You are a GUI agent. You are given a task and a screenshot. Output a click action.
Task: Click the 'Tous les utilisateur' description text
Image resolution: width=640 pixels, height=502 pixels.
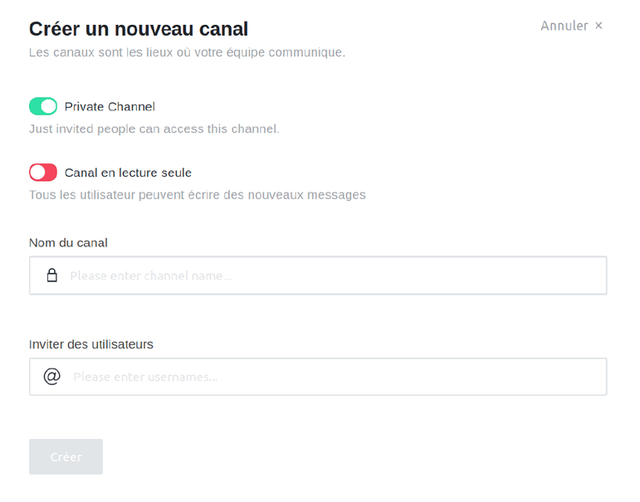pos(197,194)
